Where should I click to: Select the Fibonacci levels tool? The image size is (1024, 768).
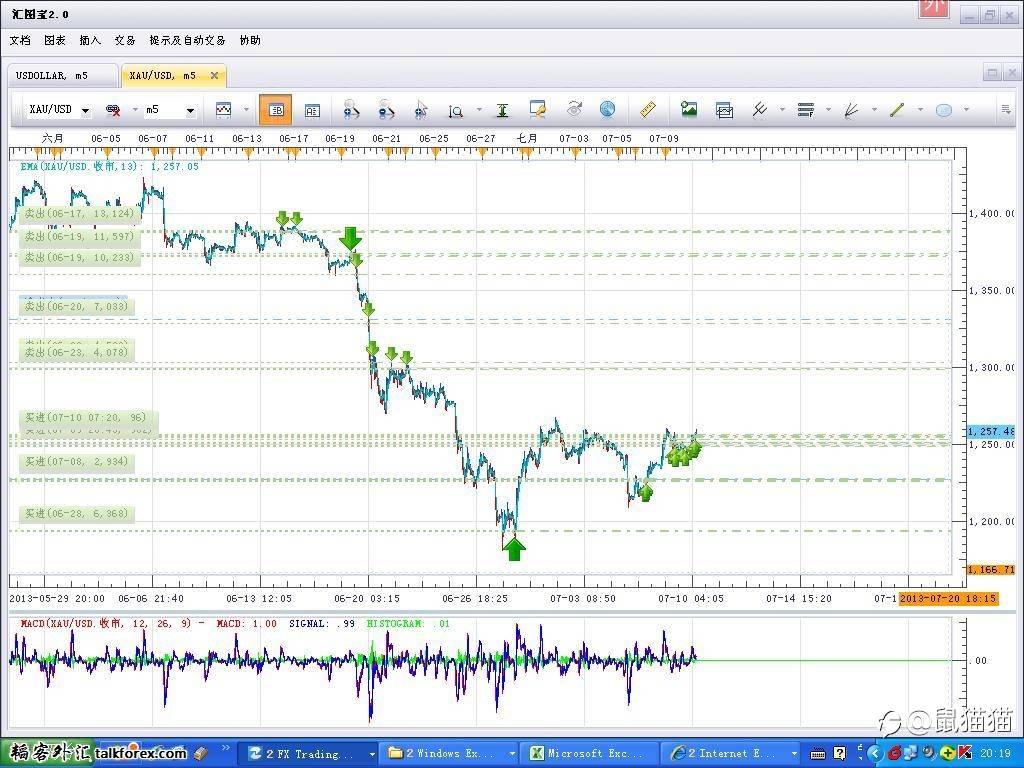[x=806, y=110]
